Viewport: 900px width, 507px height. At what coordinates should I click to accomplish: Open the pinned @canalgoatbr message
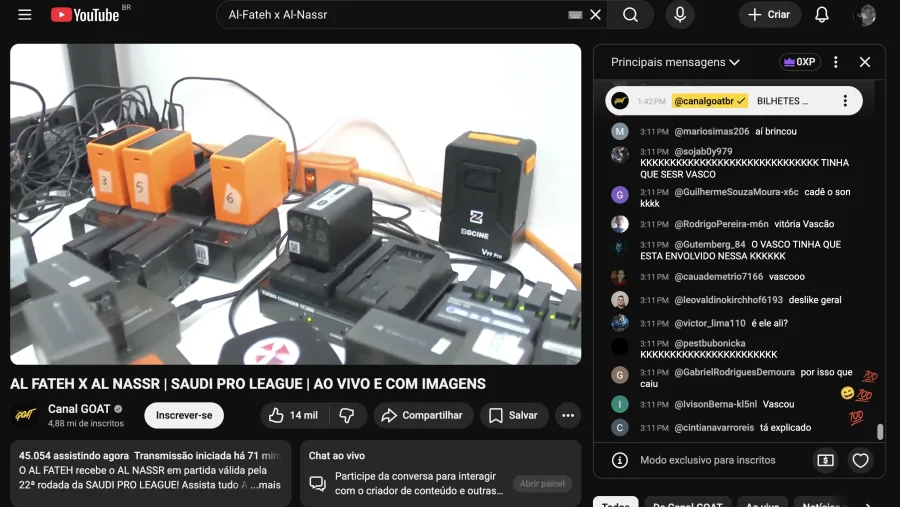click(734, 101)
